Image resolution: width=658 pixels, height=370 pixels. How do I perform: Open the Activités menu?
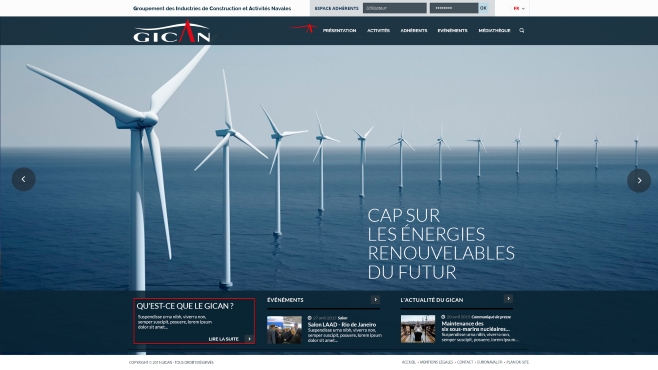tap(378, 31)
